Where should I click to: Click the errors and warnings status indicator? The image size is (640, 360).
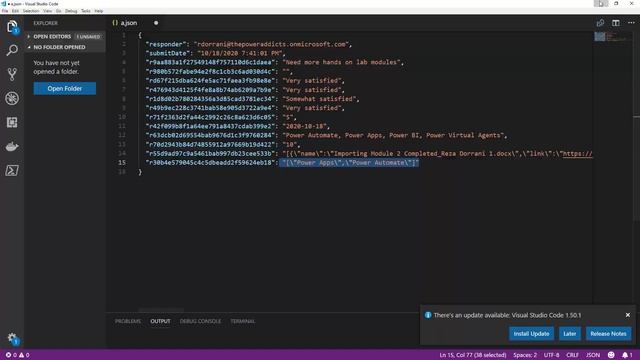(x=17, y=355)
